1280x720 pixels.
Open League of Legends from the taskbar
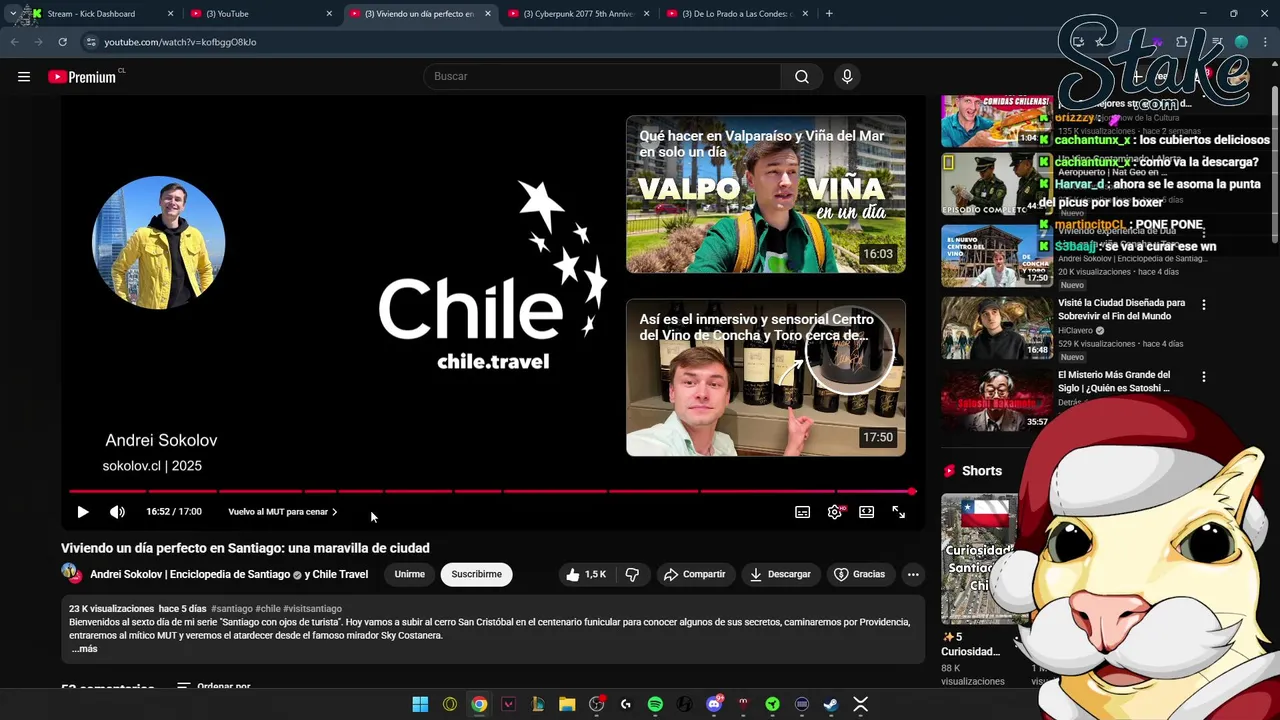pyautogui.click(x=538, y=705)
